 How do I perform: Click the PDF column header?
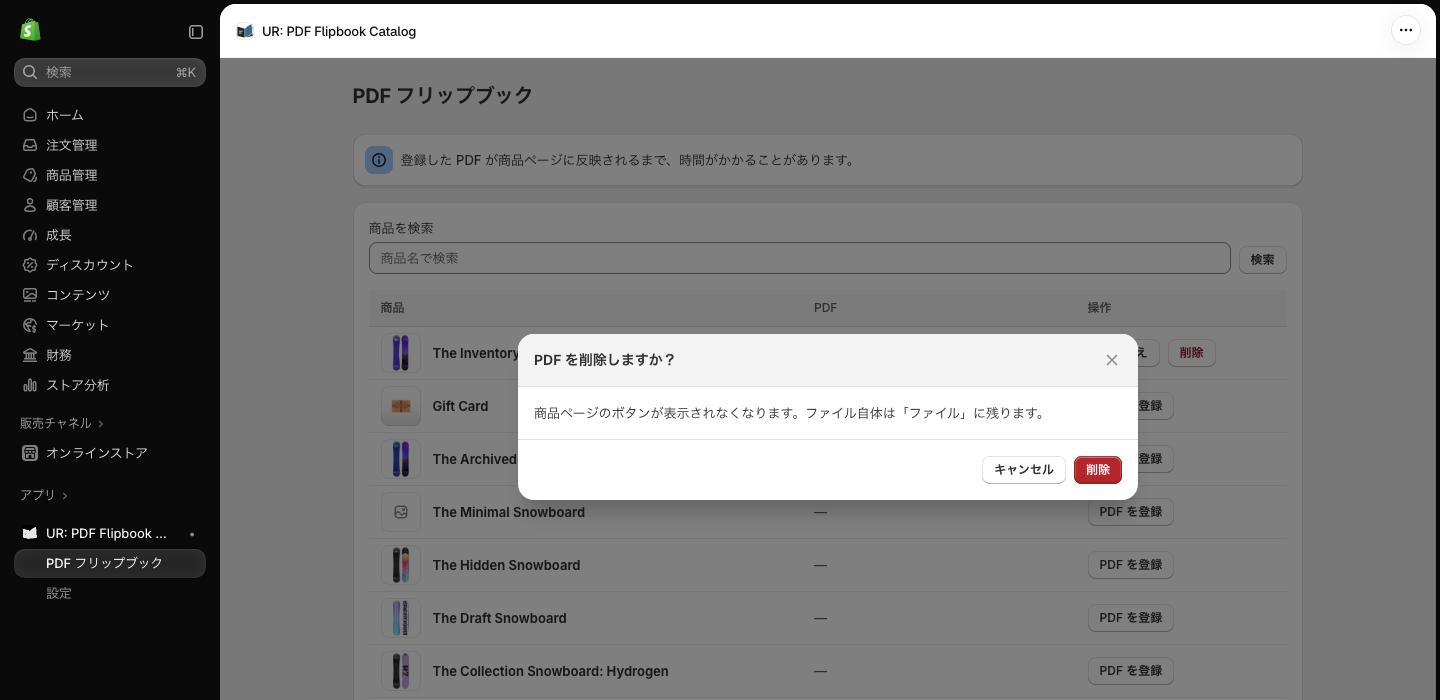point(825,308)
